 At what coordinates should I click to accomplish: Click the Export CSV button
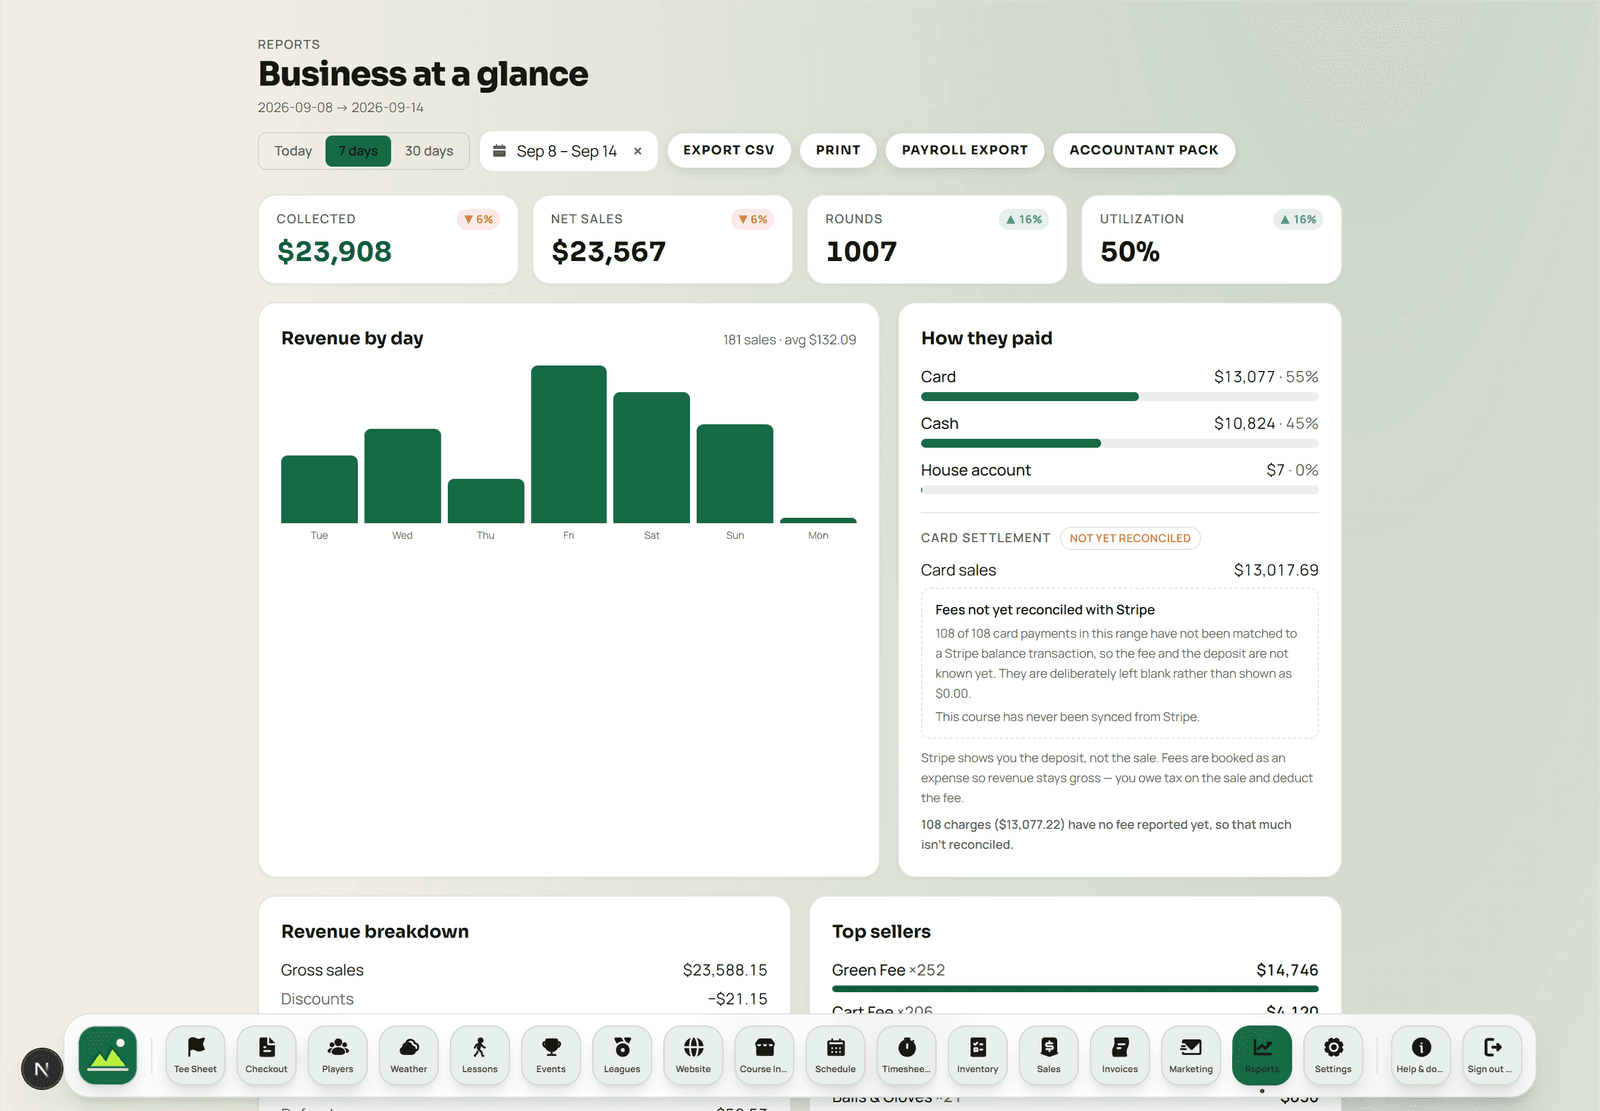point(729,150)
